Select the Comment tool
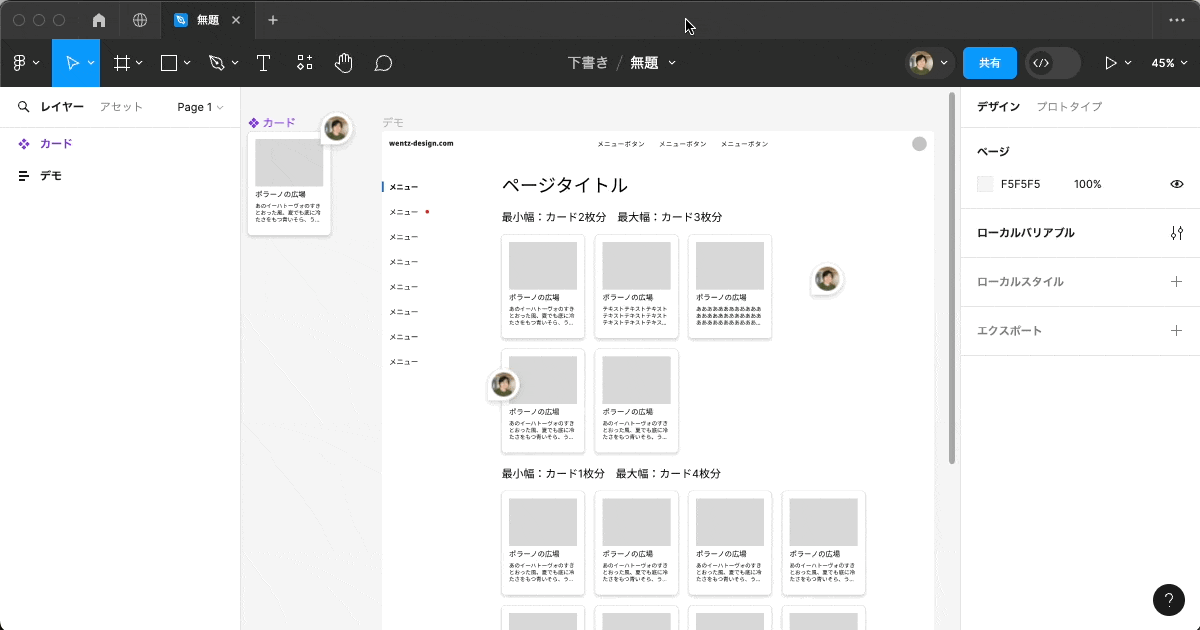1200x630 pixels. (x=383, y=63)
